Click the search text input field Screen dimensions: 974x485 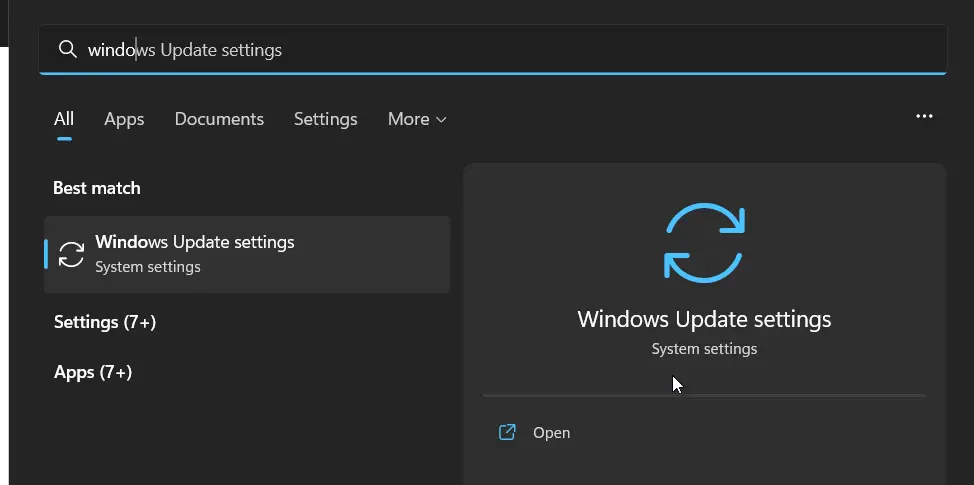pos(493,50)
